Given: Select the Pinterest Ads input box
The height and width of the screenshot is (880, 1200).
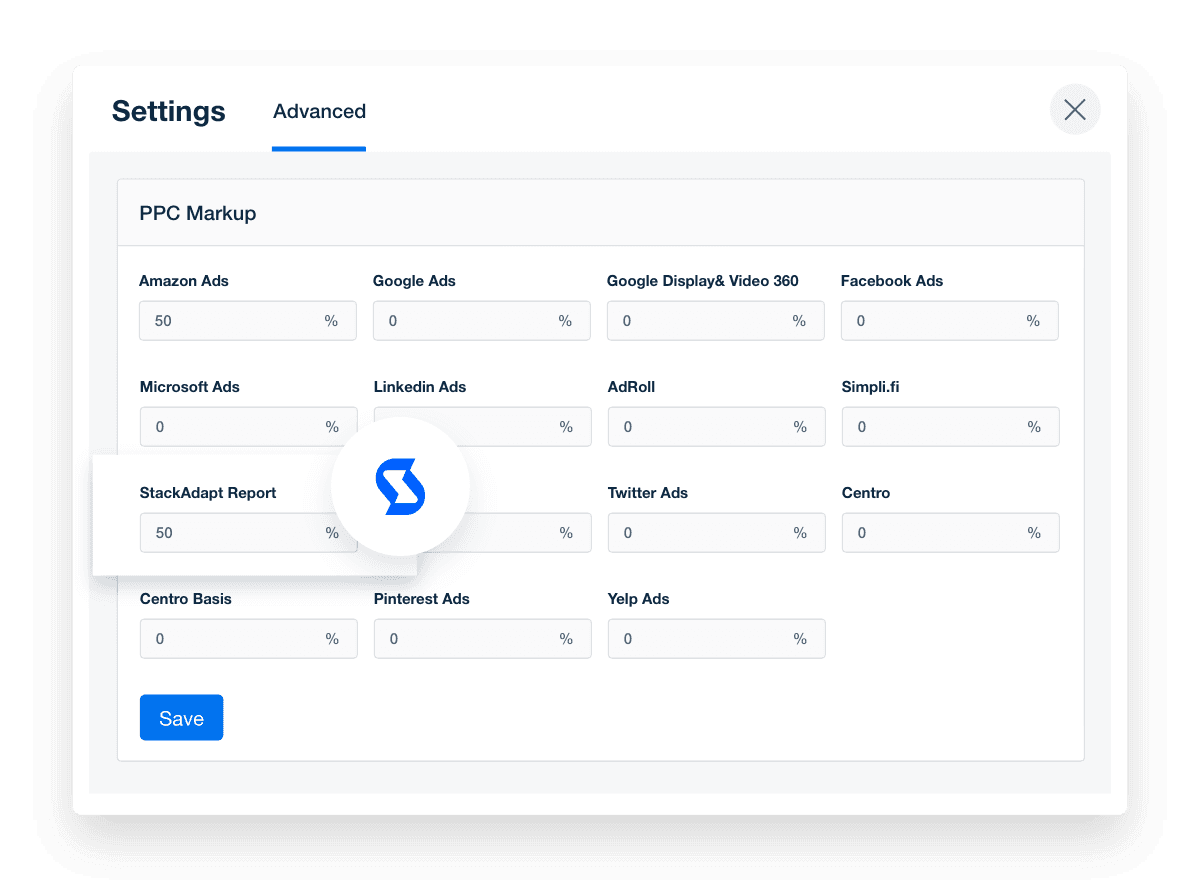Looking at the screenshot, I should 481,638.
